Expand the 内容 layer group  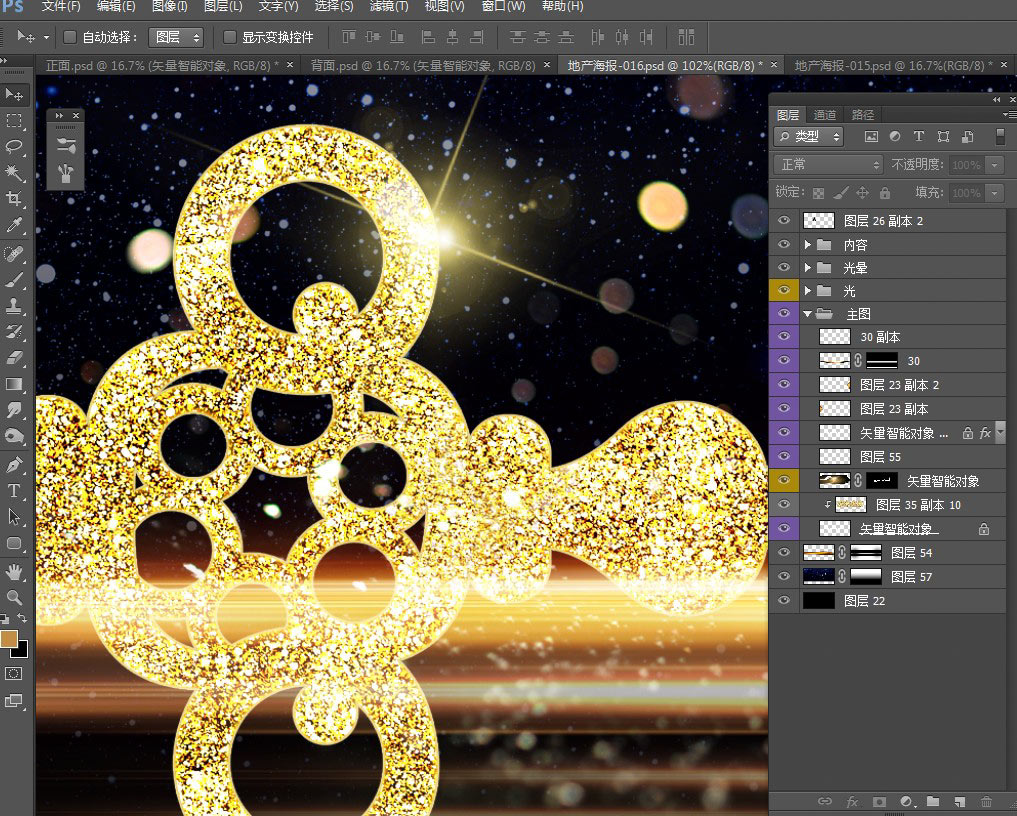pyautogui.click(x=808, y=245)
